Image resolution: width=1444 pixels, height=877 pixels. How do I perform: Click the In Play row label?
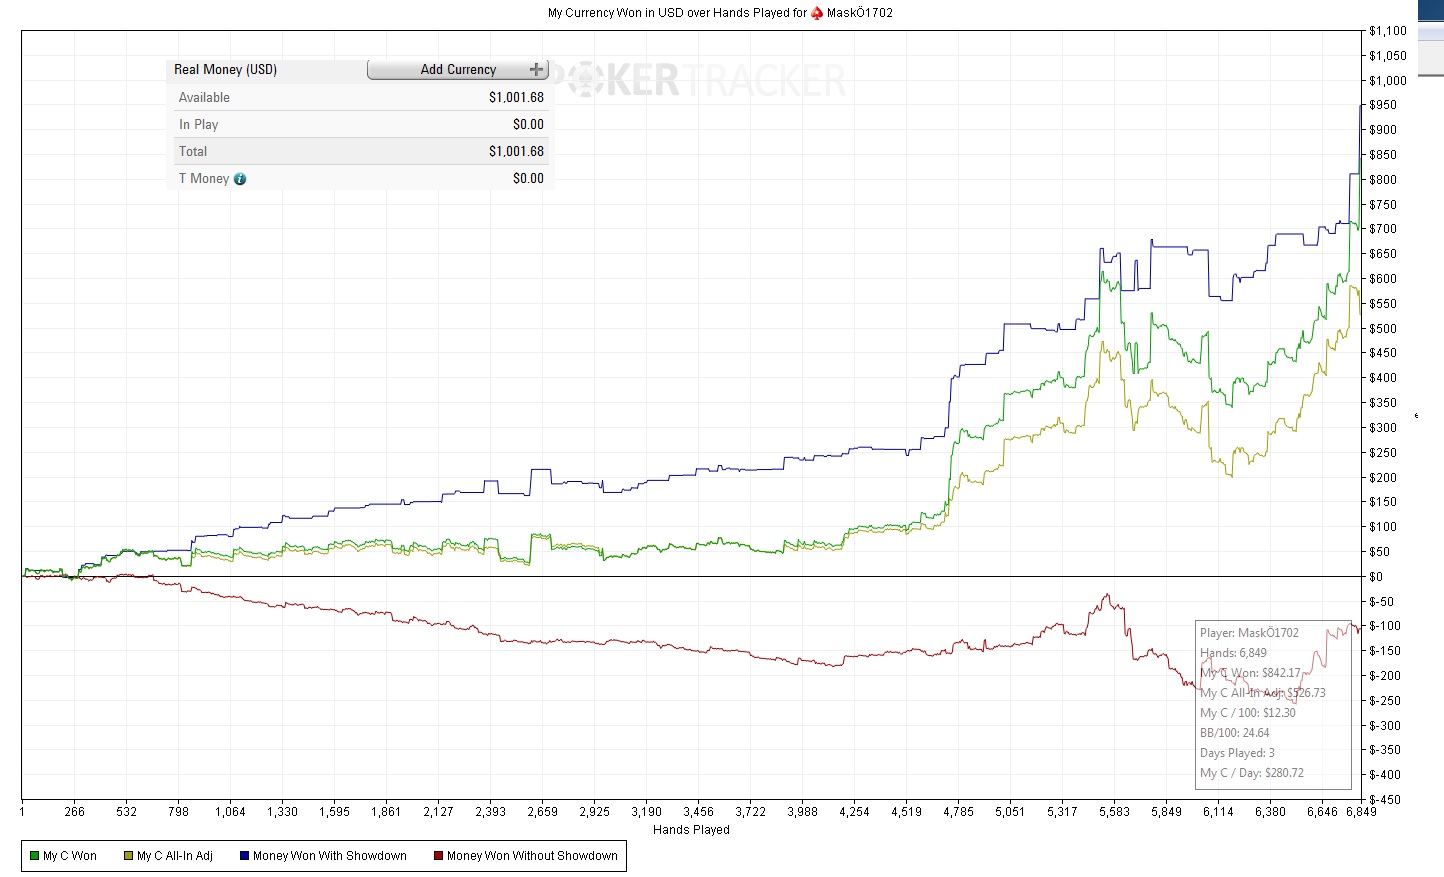[x=198, y=125]
